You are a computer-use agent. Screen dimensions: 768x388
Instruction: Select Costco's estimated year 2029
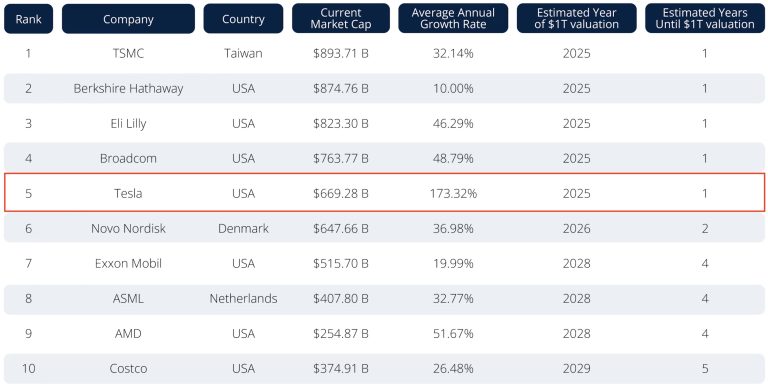point(576,369)
